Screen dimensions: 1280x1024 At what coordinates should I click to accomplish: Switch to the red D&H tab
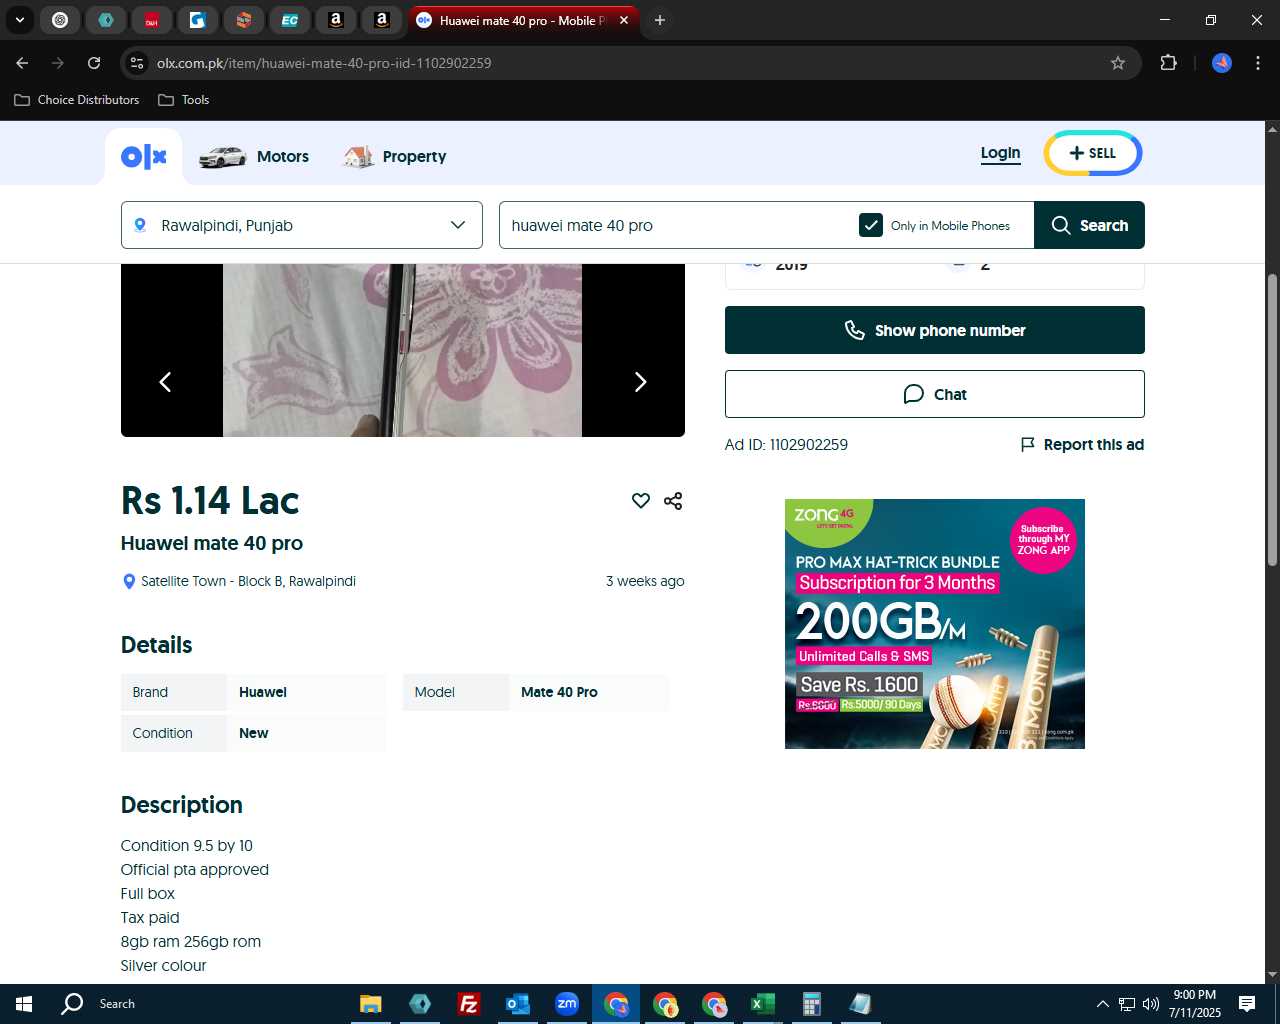(152, 20)
